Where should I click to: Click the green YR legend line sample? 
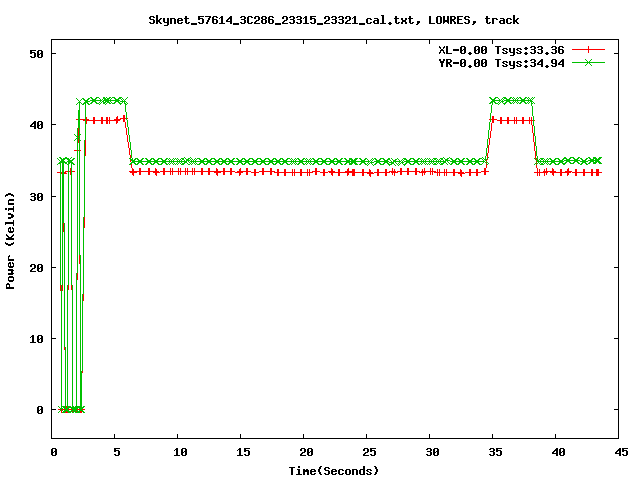click(x=588, y=62)
